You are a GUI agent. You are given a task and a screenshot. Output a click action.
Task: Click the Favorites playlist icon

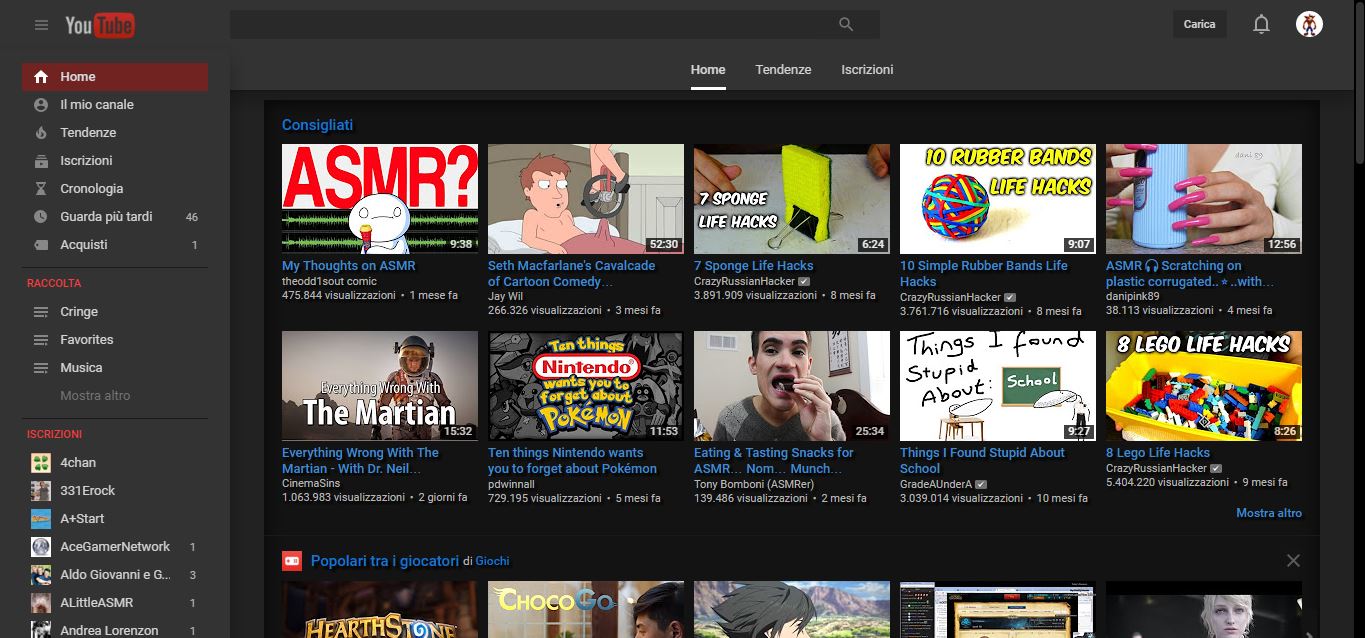coord(41,340)
